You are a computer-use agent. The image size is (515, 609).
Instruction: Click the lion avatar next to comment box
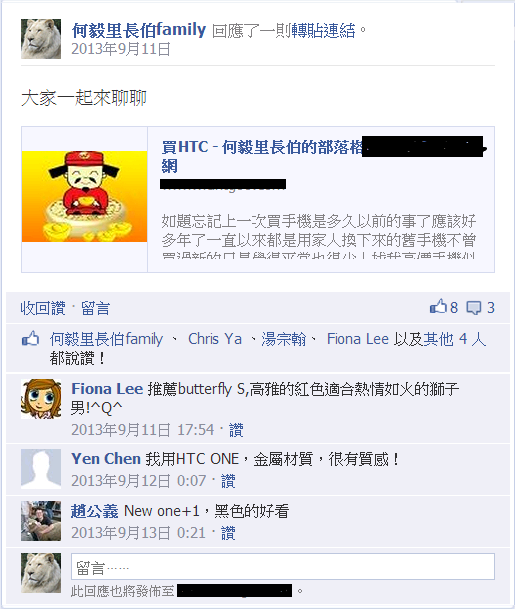tap(41, 573)
